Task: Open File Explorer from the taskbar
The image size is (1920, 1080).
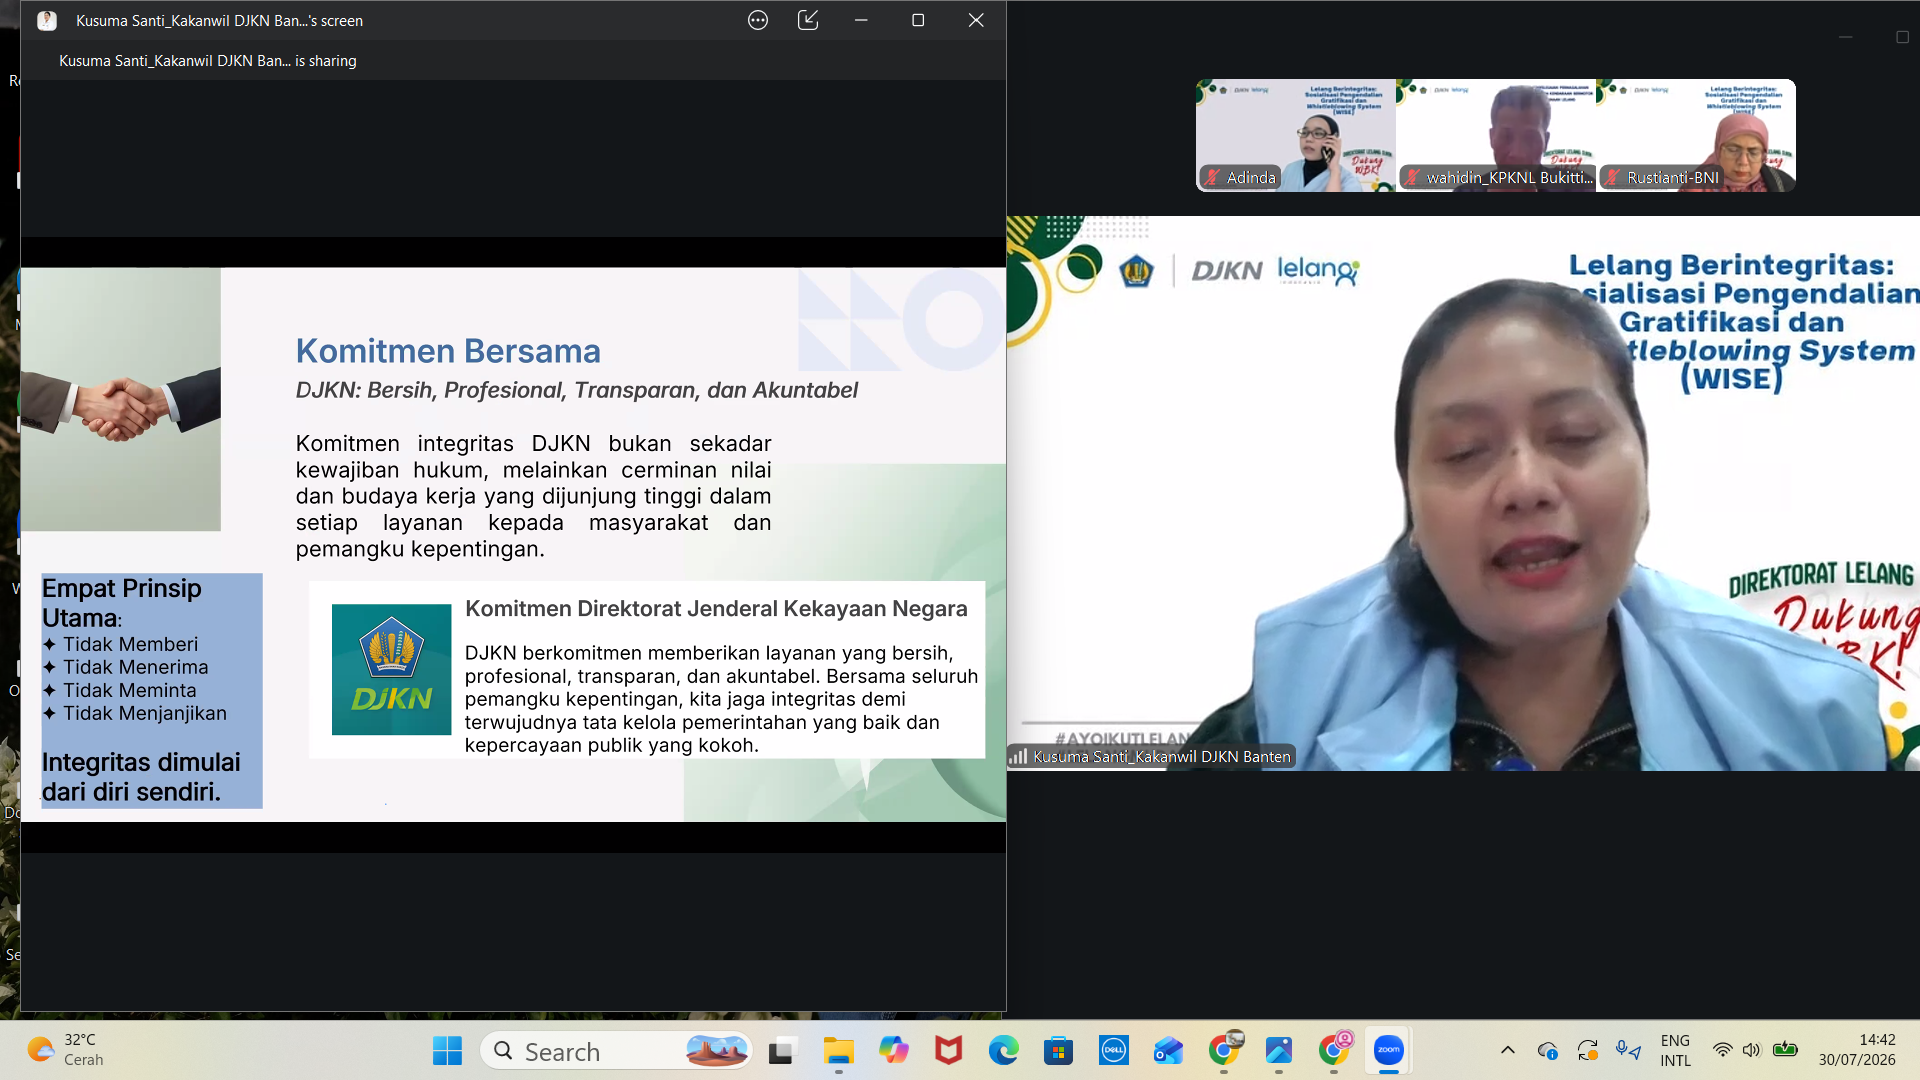Action: [838, 1051]
